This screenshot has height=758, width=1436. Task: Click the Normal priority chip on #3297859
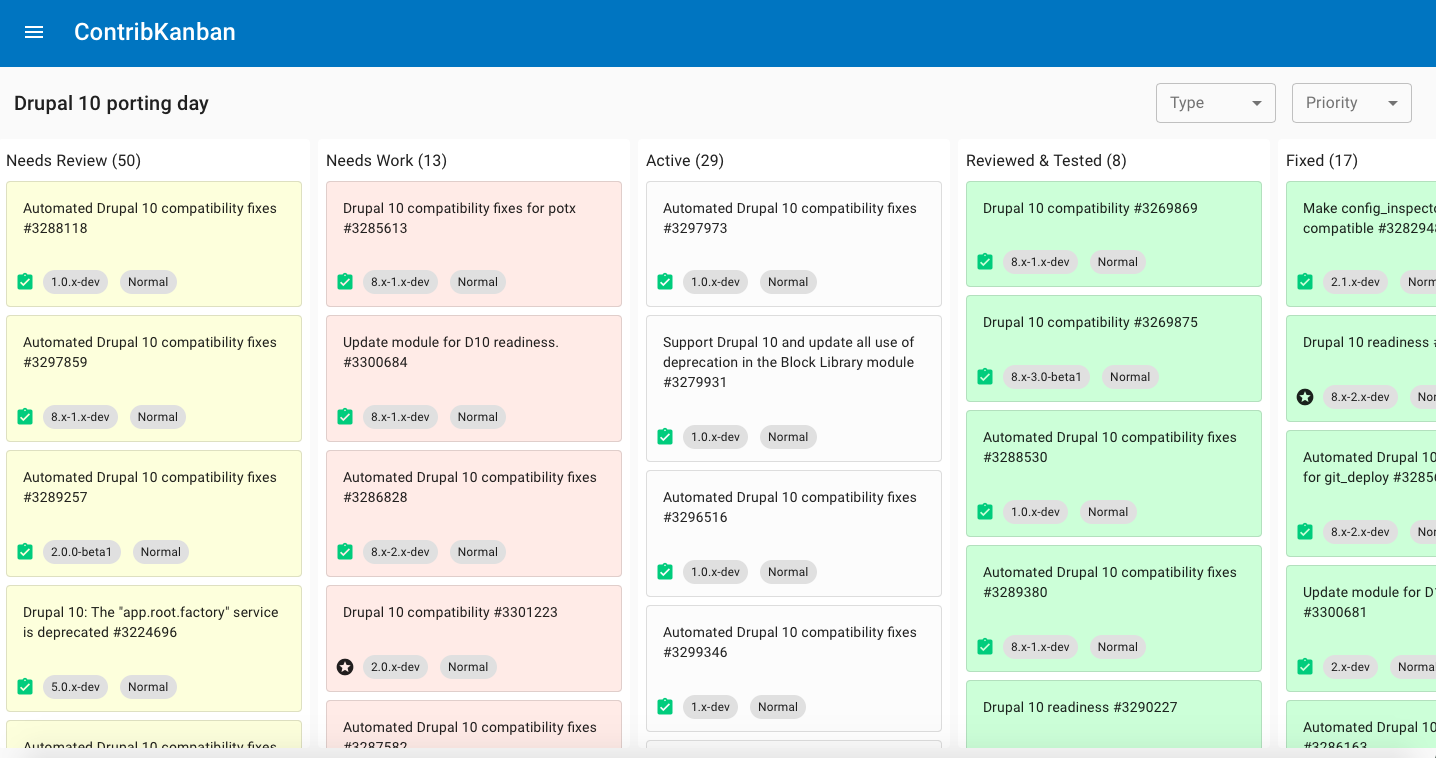pyautogui.click(x=158, y=417)
